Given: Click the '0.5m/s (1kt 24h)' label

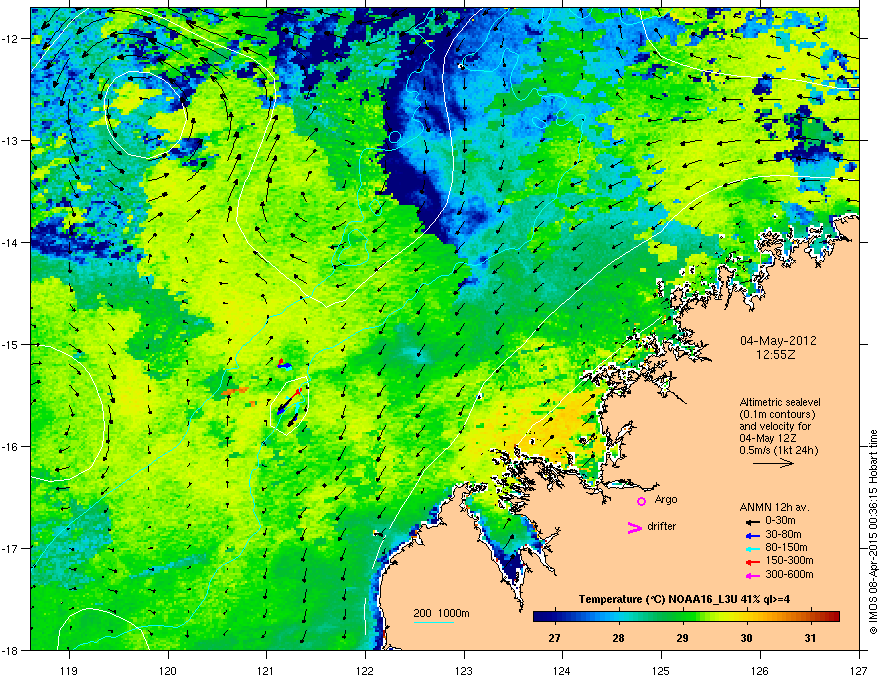Looking at the screenshot, I should tap(778, 450).
